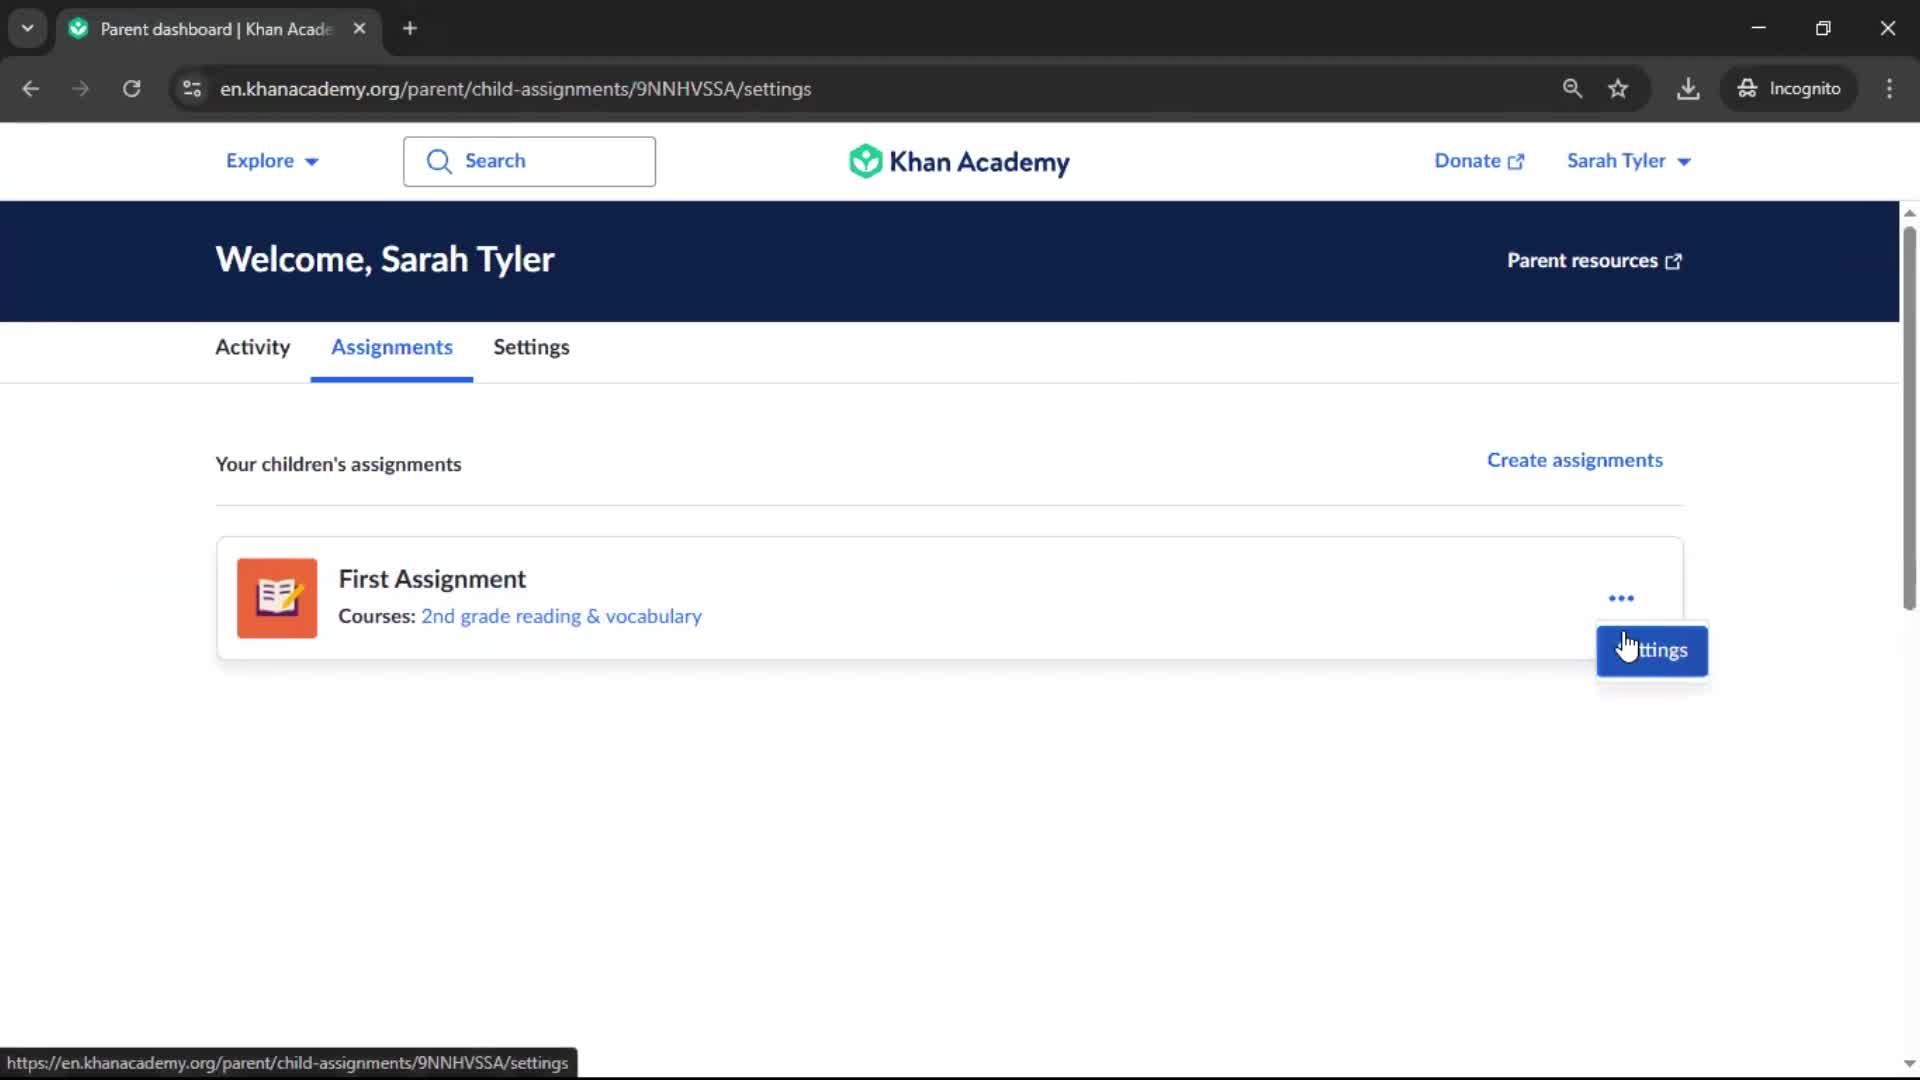Open the Chrome three-dot menu
1920x1080 pixels.
point(1889,88)
